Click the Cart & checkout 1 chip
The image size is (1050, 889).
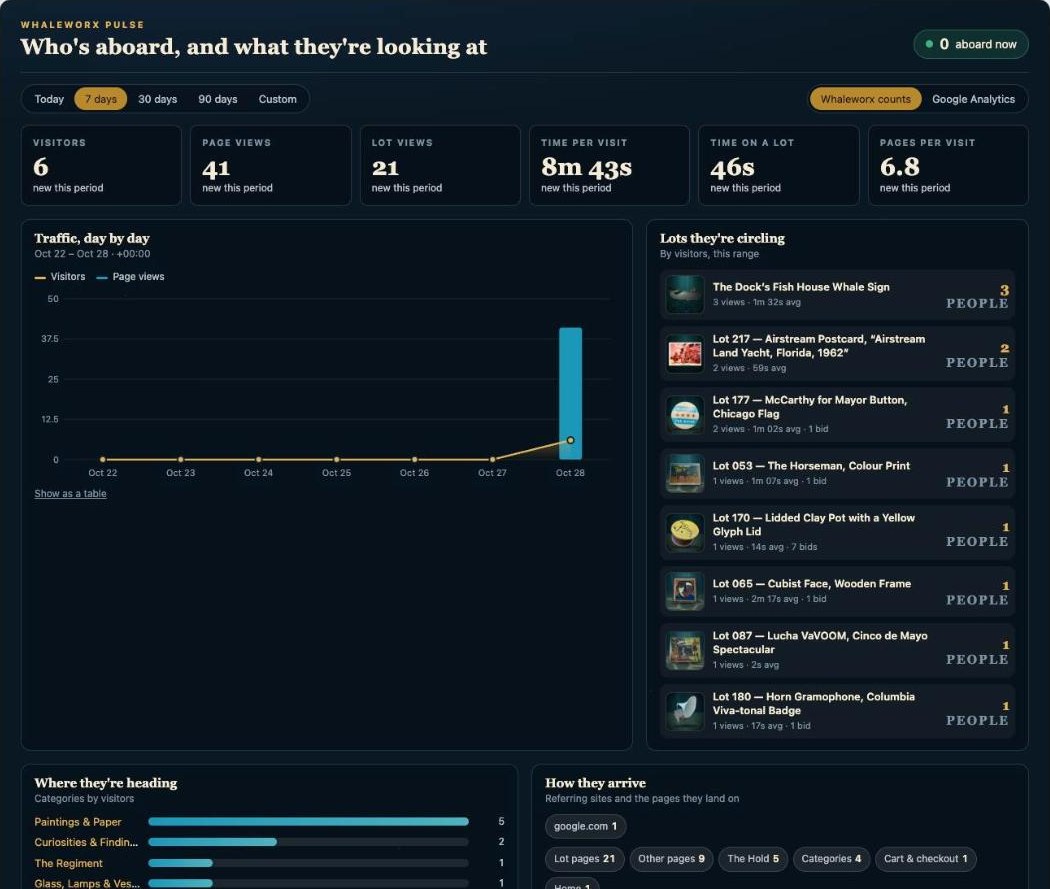(925, 858)
